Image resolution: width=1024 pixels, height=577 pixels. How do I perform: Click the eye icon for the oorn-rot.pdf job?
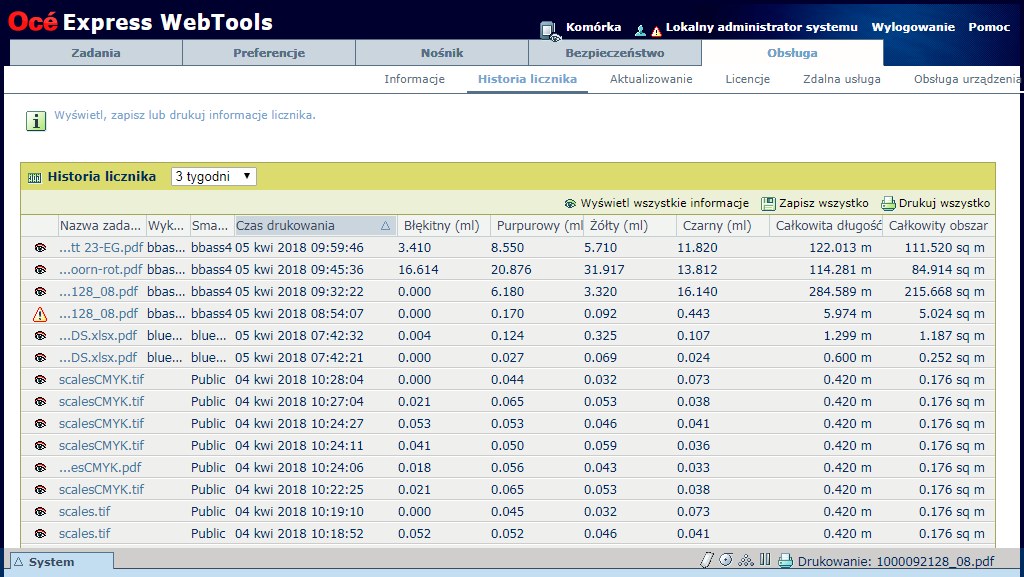coord(40,270)
